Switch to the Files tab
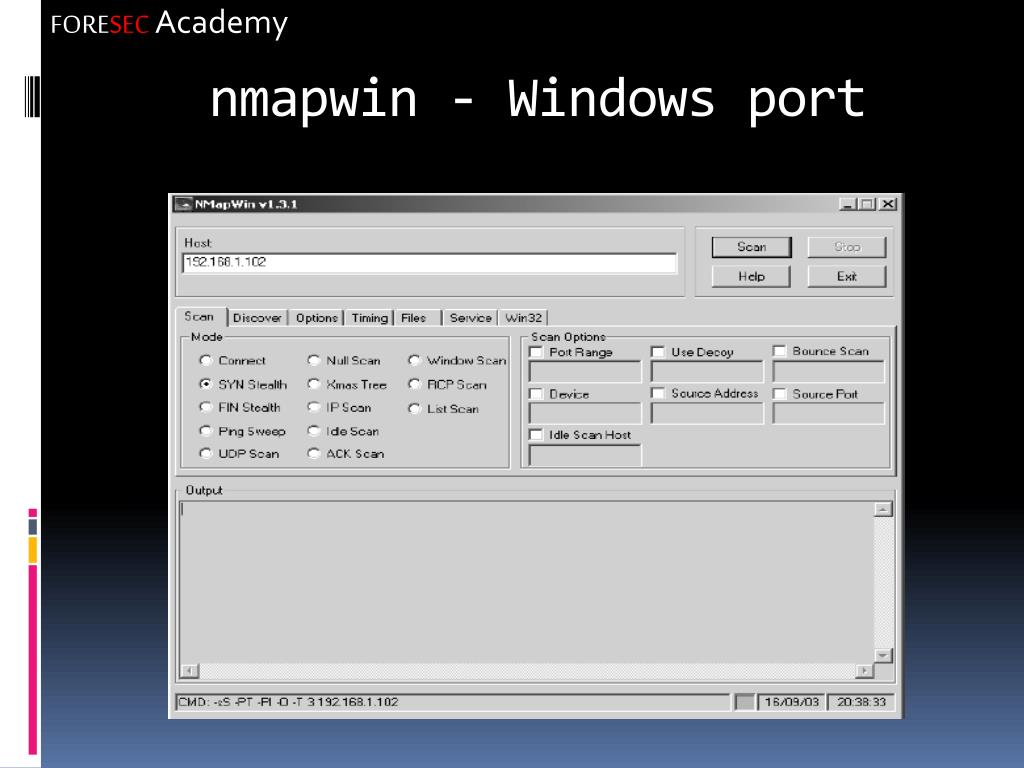This screenshot has width=1024, height=768. point(413,318)
